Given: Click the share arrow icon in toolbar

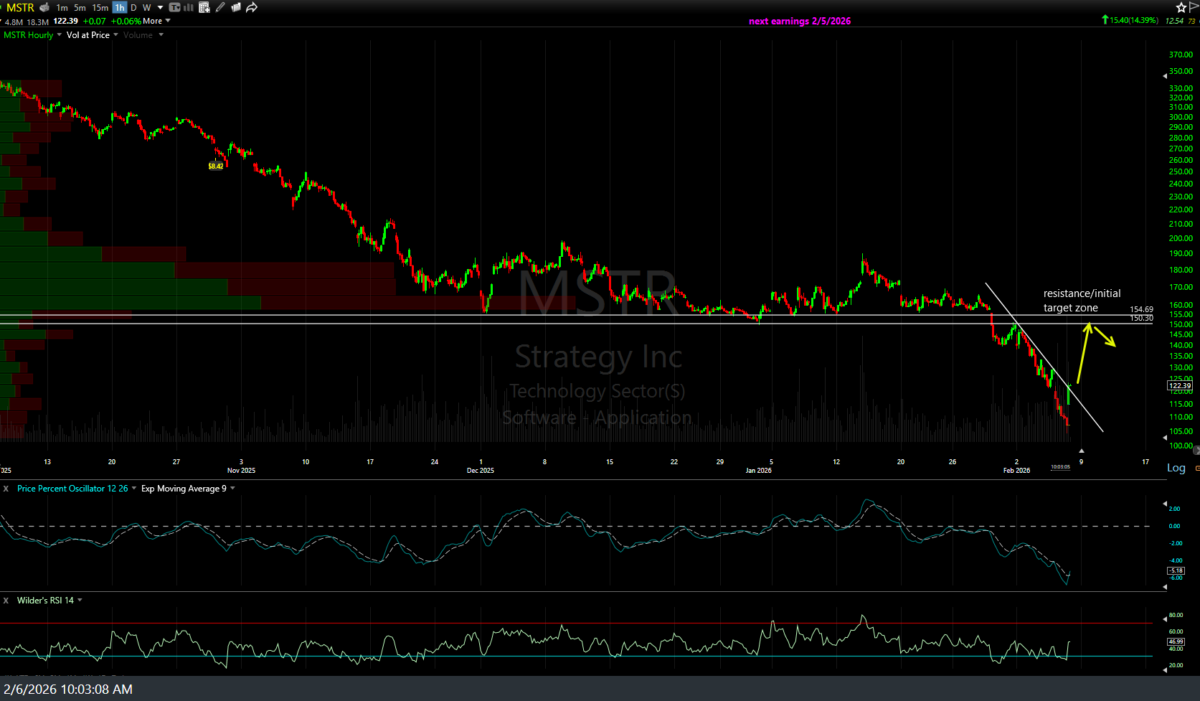Looking at the screenshot, I should (x=251, y=7).
